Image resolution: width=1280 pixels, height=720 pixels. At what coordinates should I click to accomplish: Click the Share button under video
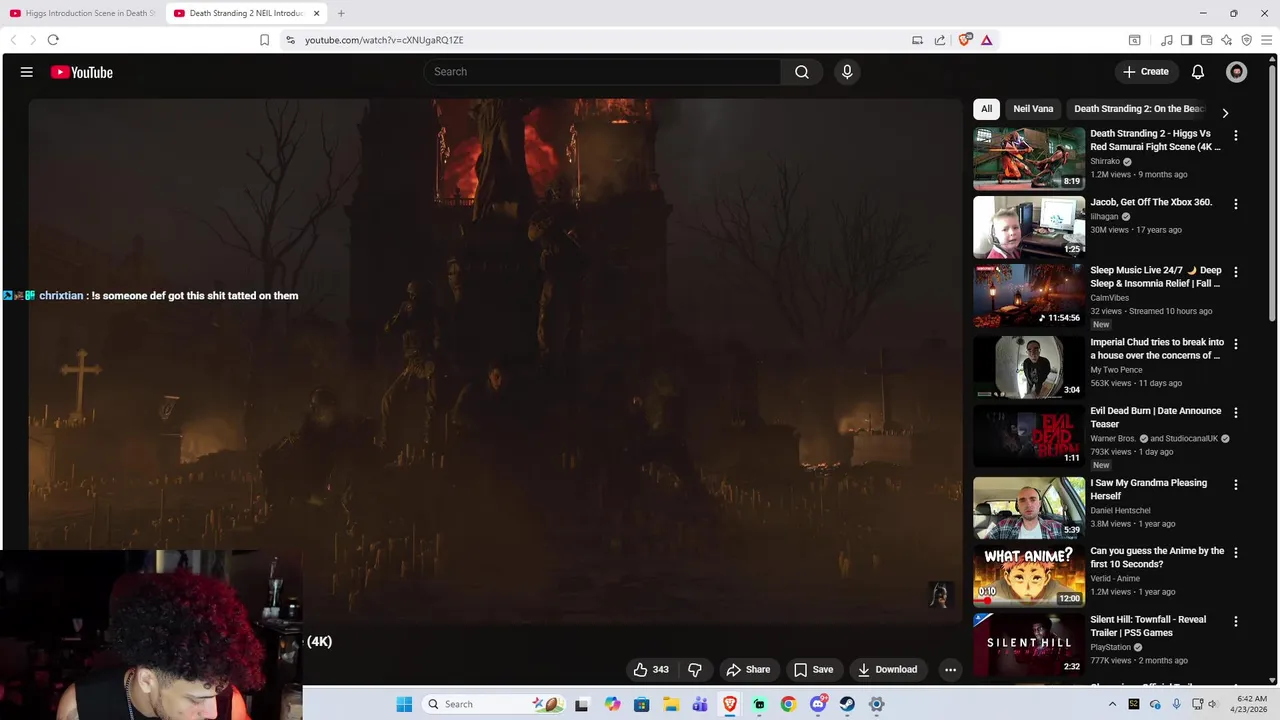pos(748,670)
